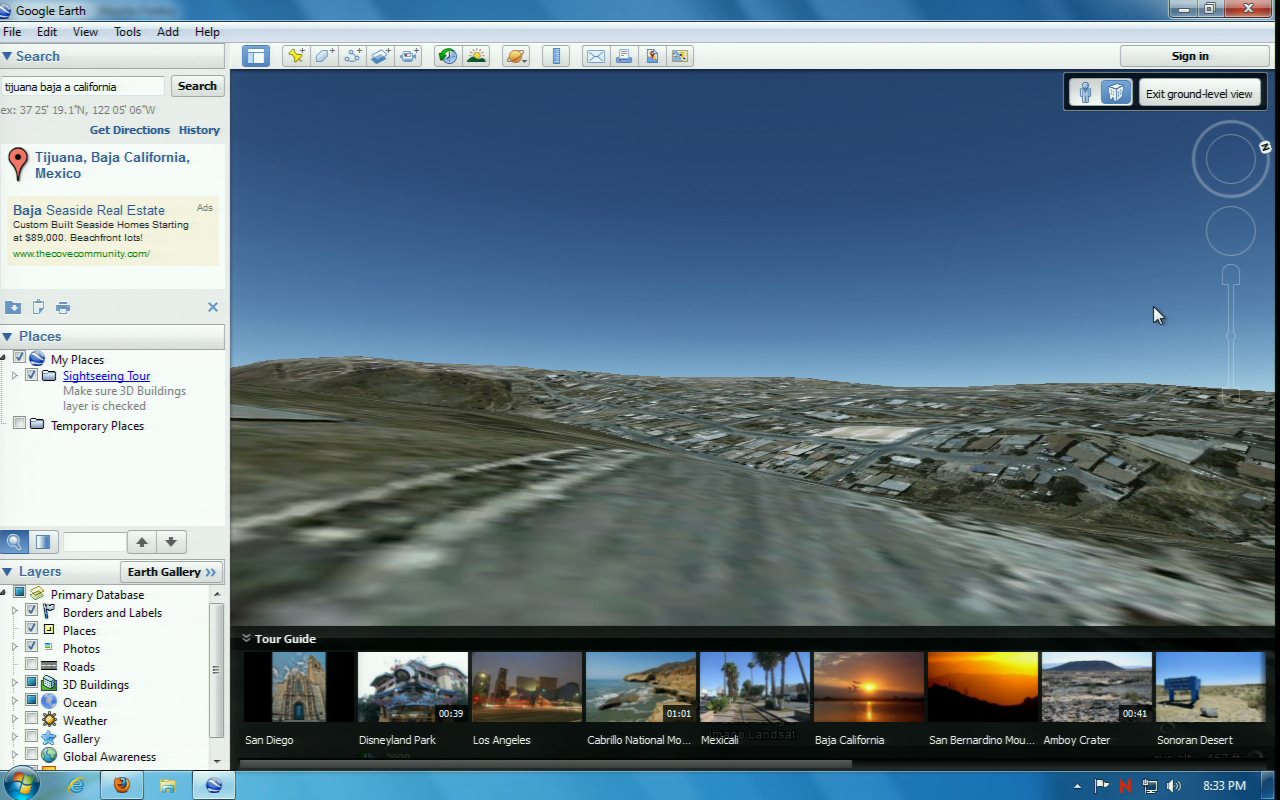Screen dimensions: 1280x800
Task: Open the Tools menu
Action: [x=127, y=32]
